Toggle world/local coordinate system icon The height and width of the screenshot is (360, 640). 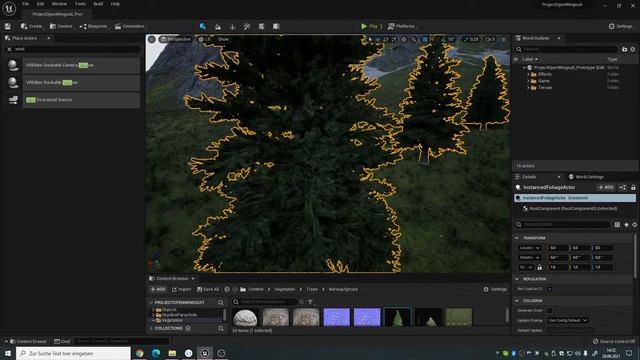point(404,39)
